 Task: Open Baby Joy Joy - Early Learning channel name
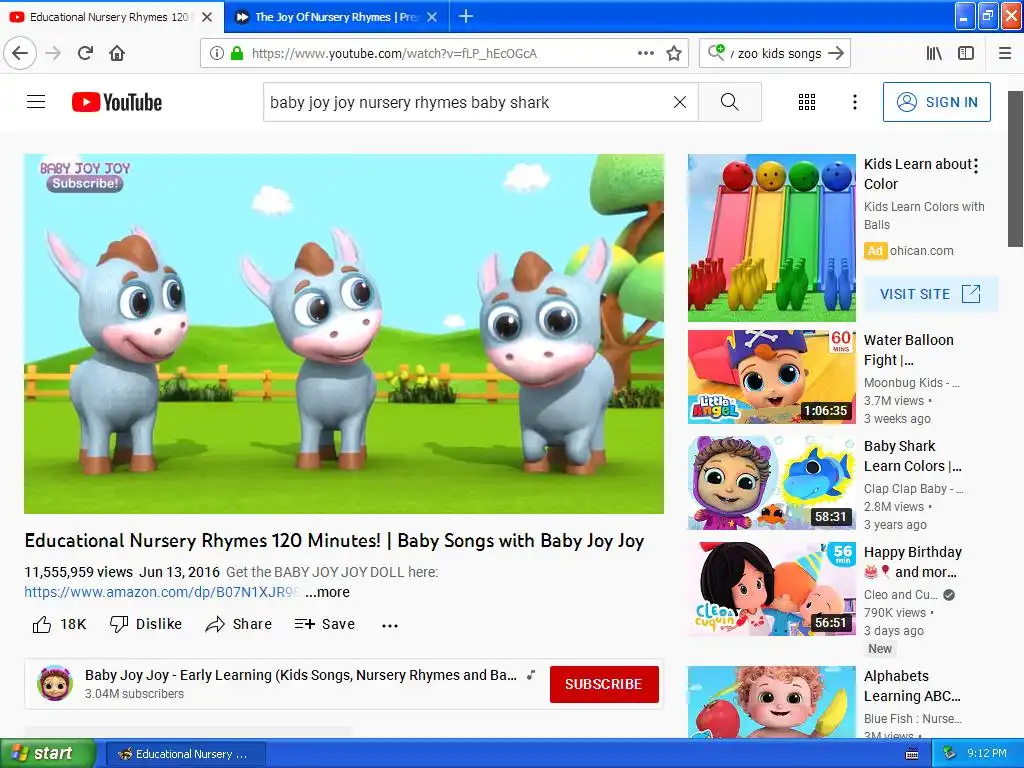tap(300, 675)
